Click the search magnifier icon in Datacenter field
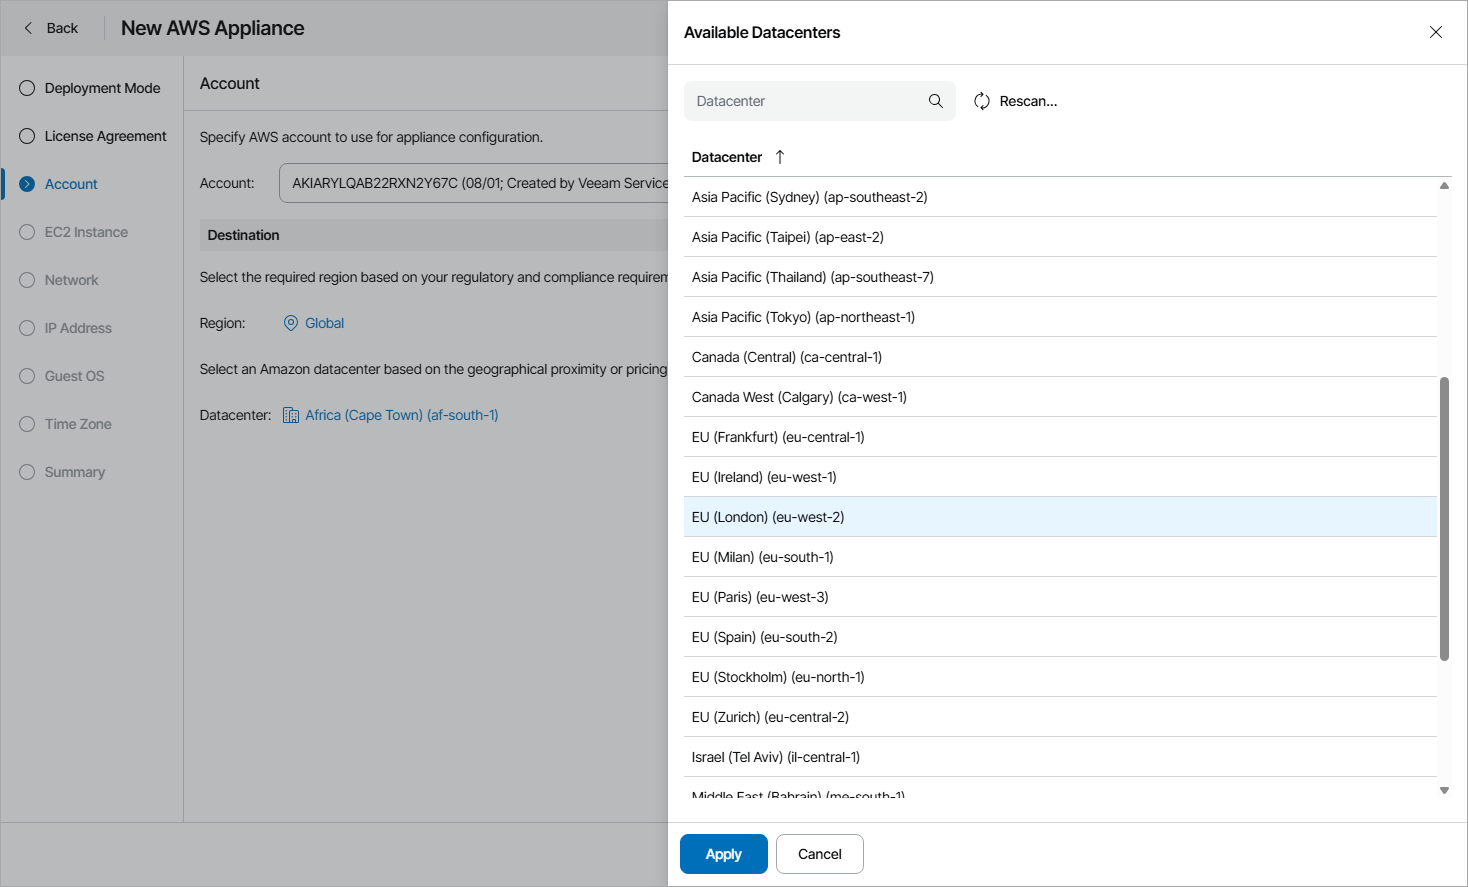 pyautogui.click(x=935, y=101)
